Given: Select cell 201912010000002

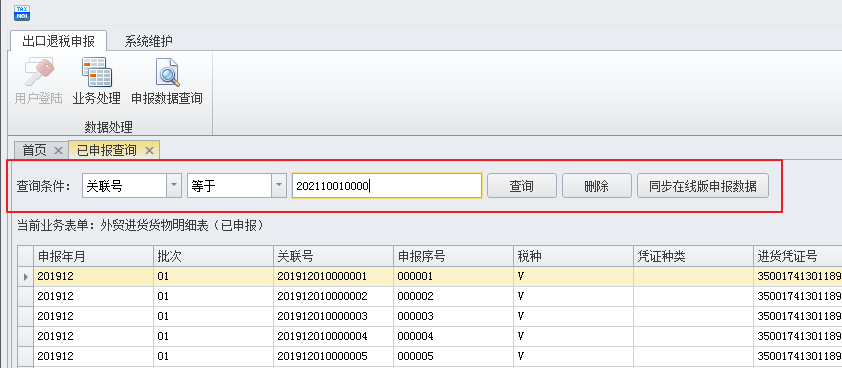Looking at the screenshot, I should [x=333, y=297].
